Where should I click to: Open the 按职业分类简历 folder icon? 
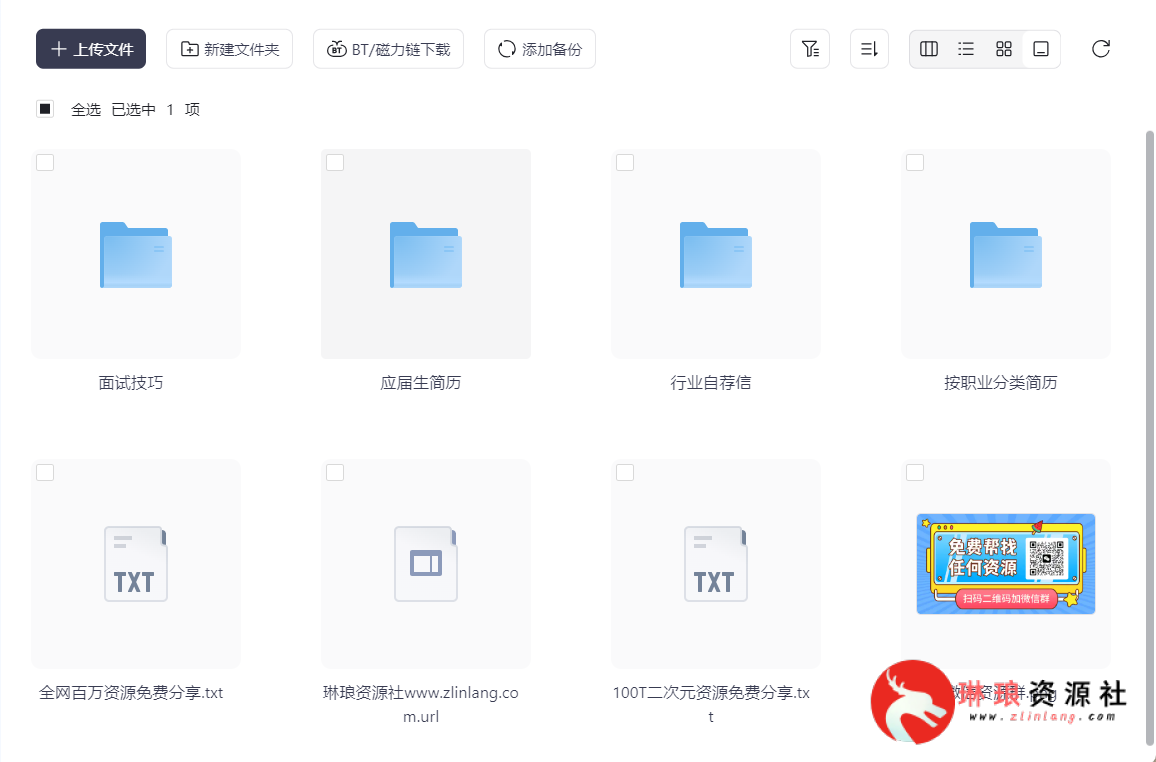pyautogui.click(x=1006, y=255)
